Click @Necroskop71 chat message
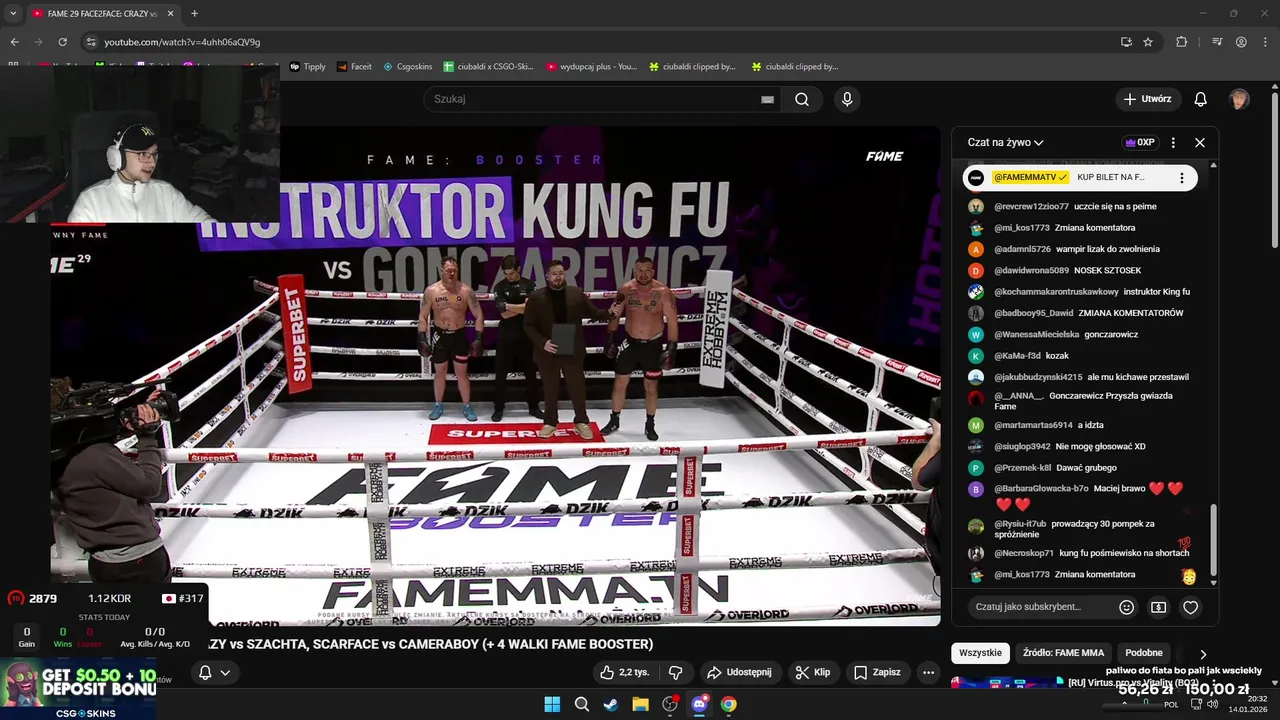 1080,553
